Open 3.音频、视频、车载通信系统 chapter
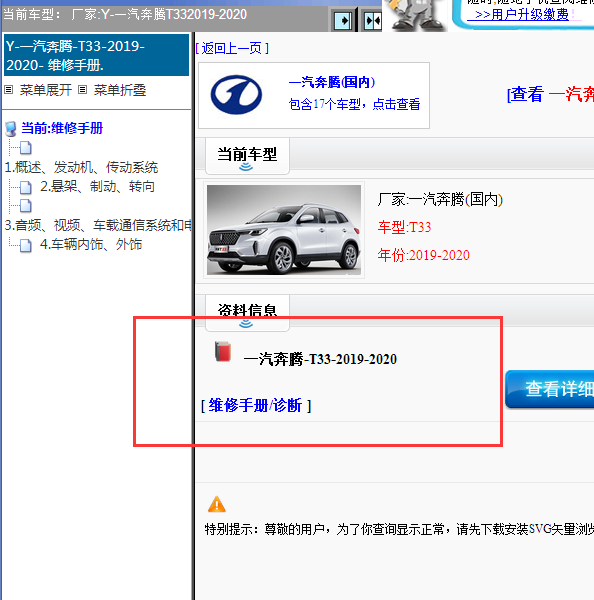This screenshot has height=600, width=594. (x=98, y=225)
